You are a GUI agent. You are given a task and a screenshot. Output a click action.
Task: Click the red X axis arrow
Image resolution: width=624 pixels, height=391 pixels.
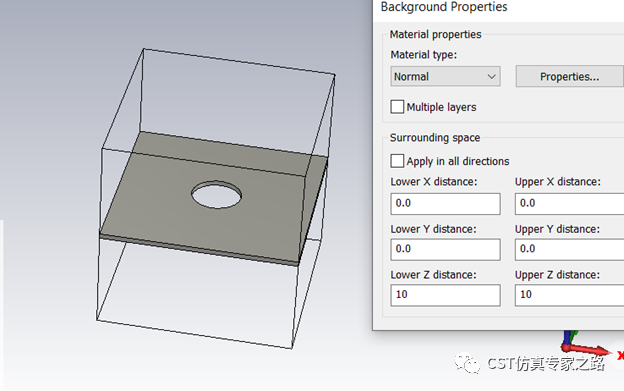tap(587, 350)
